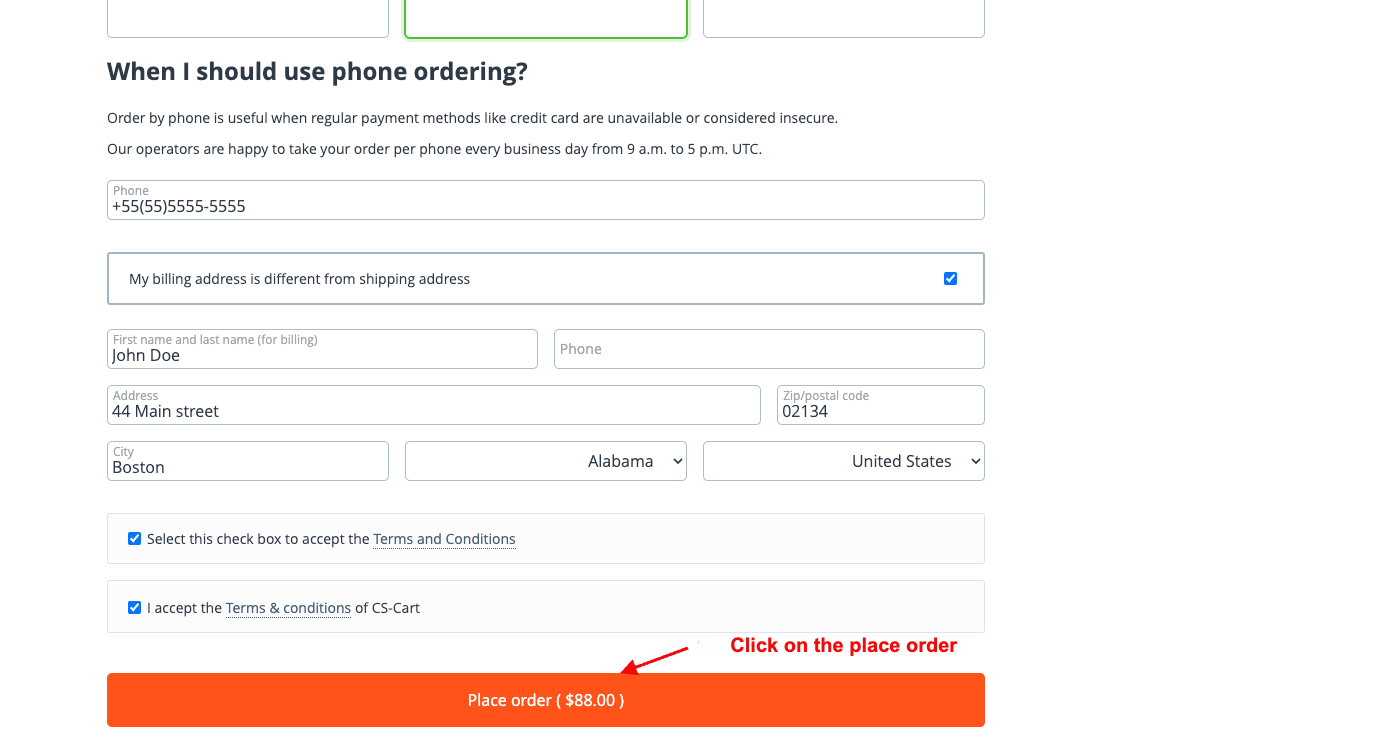Click the empty billing Phone field
Viewport: 1379px width, 756px height.
coord(769,349)
